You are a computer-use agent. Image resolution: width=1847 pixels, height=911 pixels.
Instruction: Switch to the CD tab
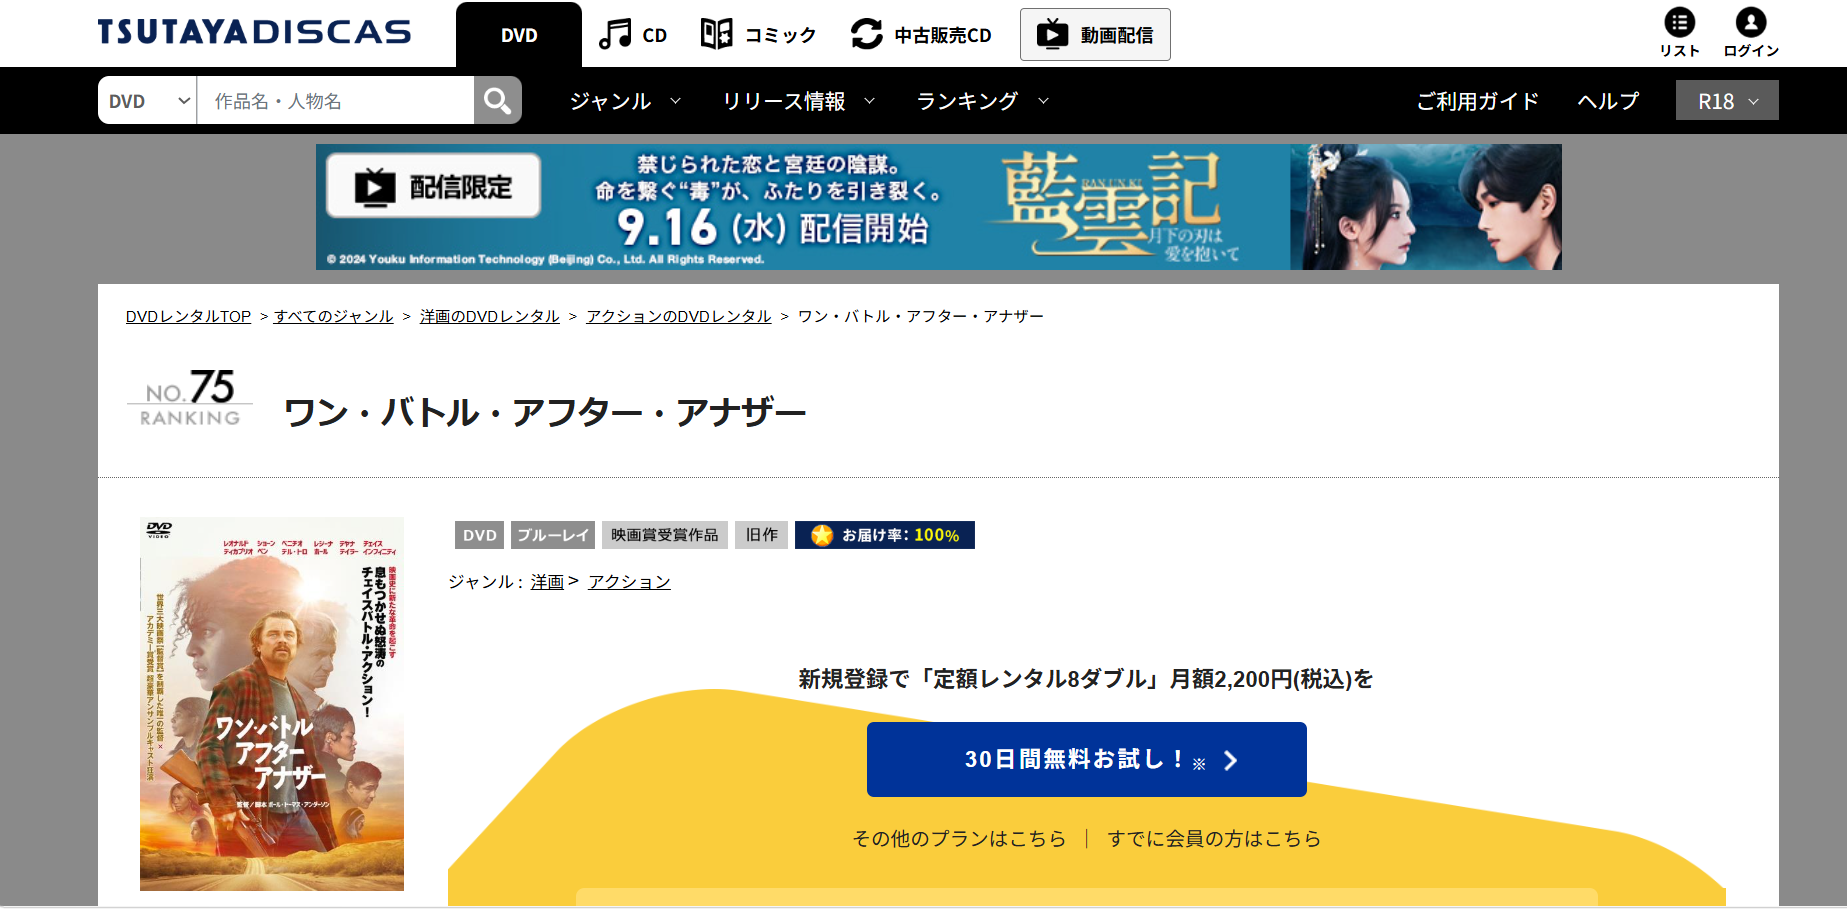tap(654, 35)
